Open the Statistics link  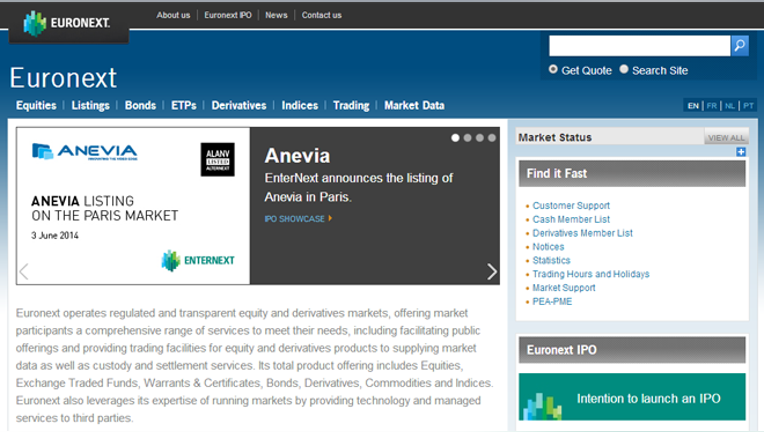coord(551,260)
